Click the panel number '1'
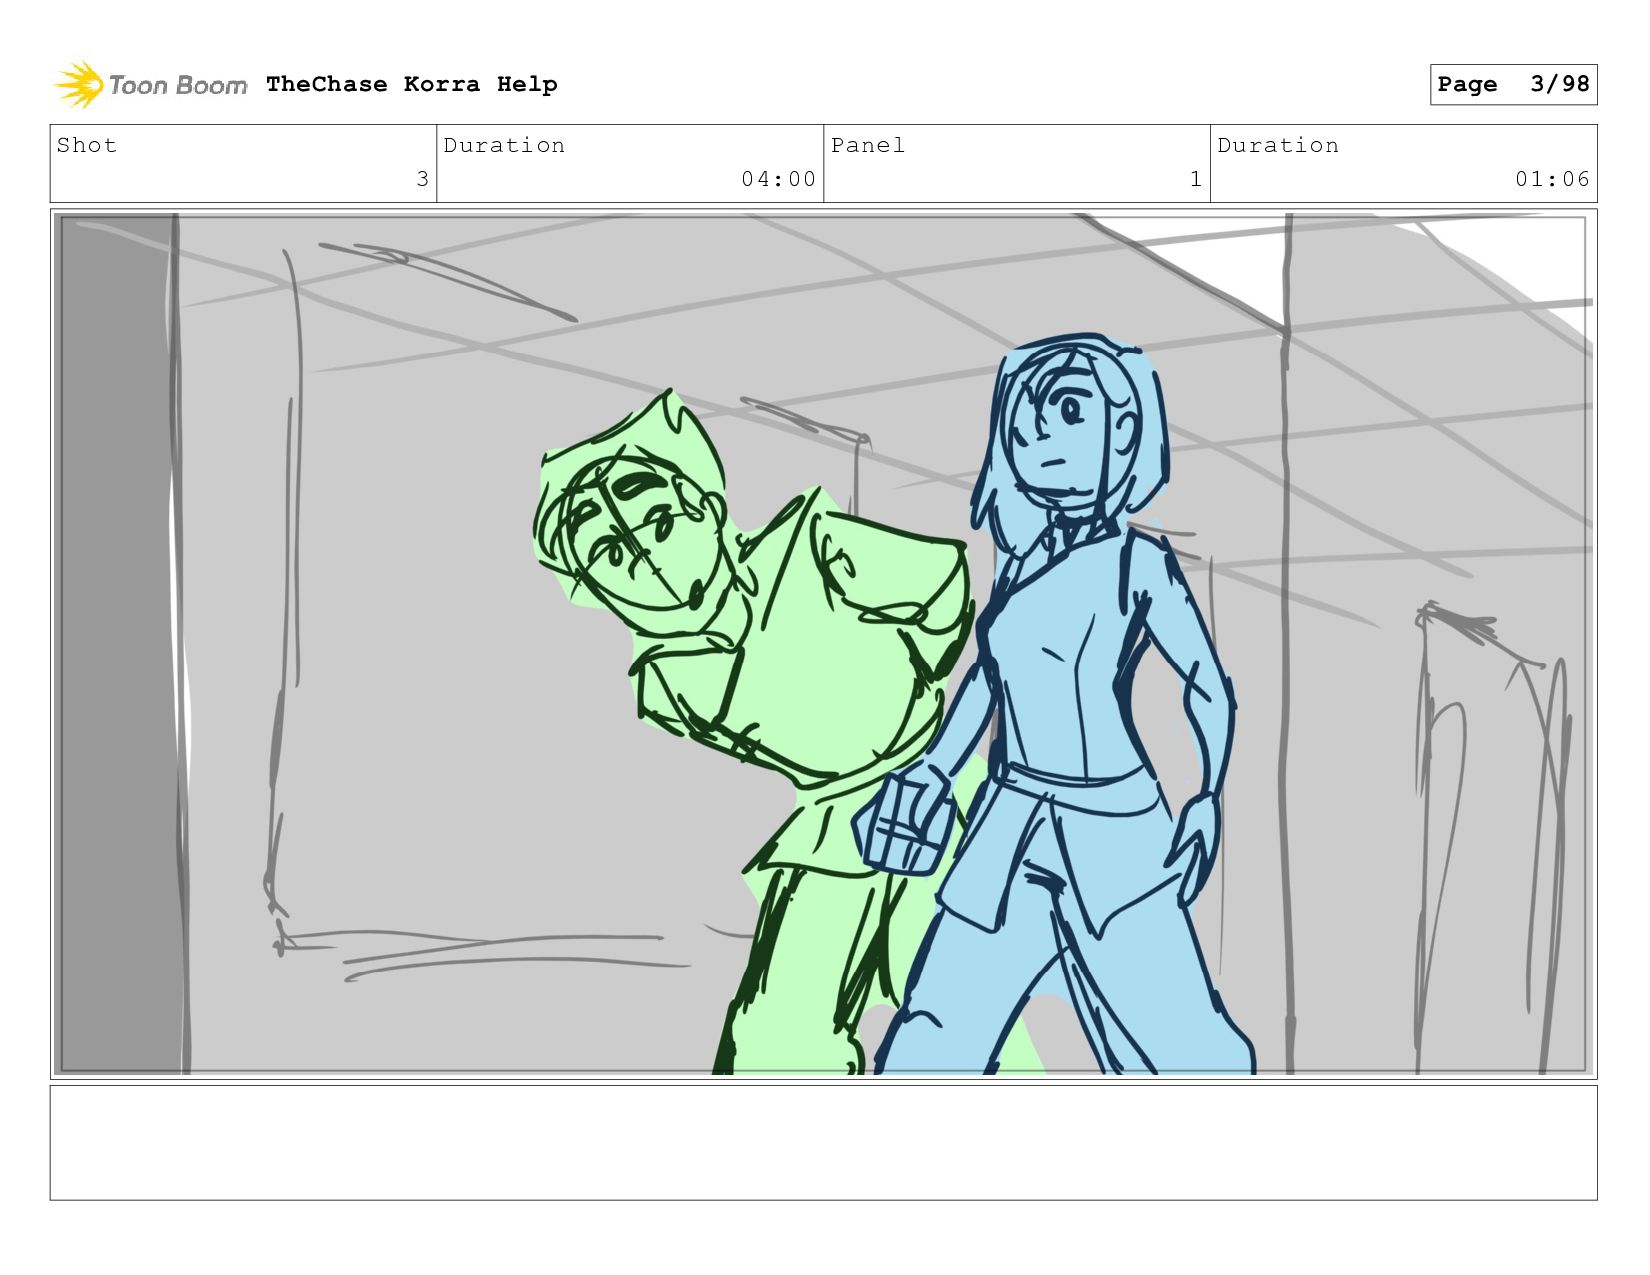1650x1275 pixels. (x=1195, y=179)
